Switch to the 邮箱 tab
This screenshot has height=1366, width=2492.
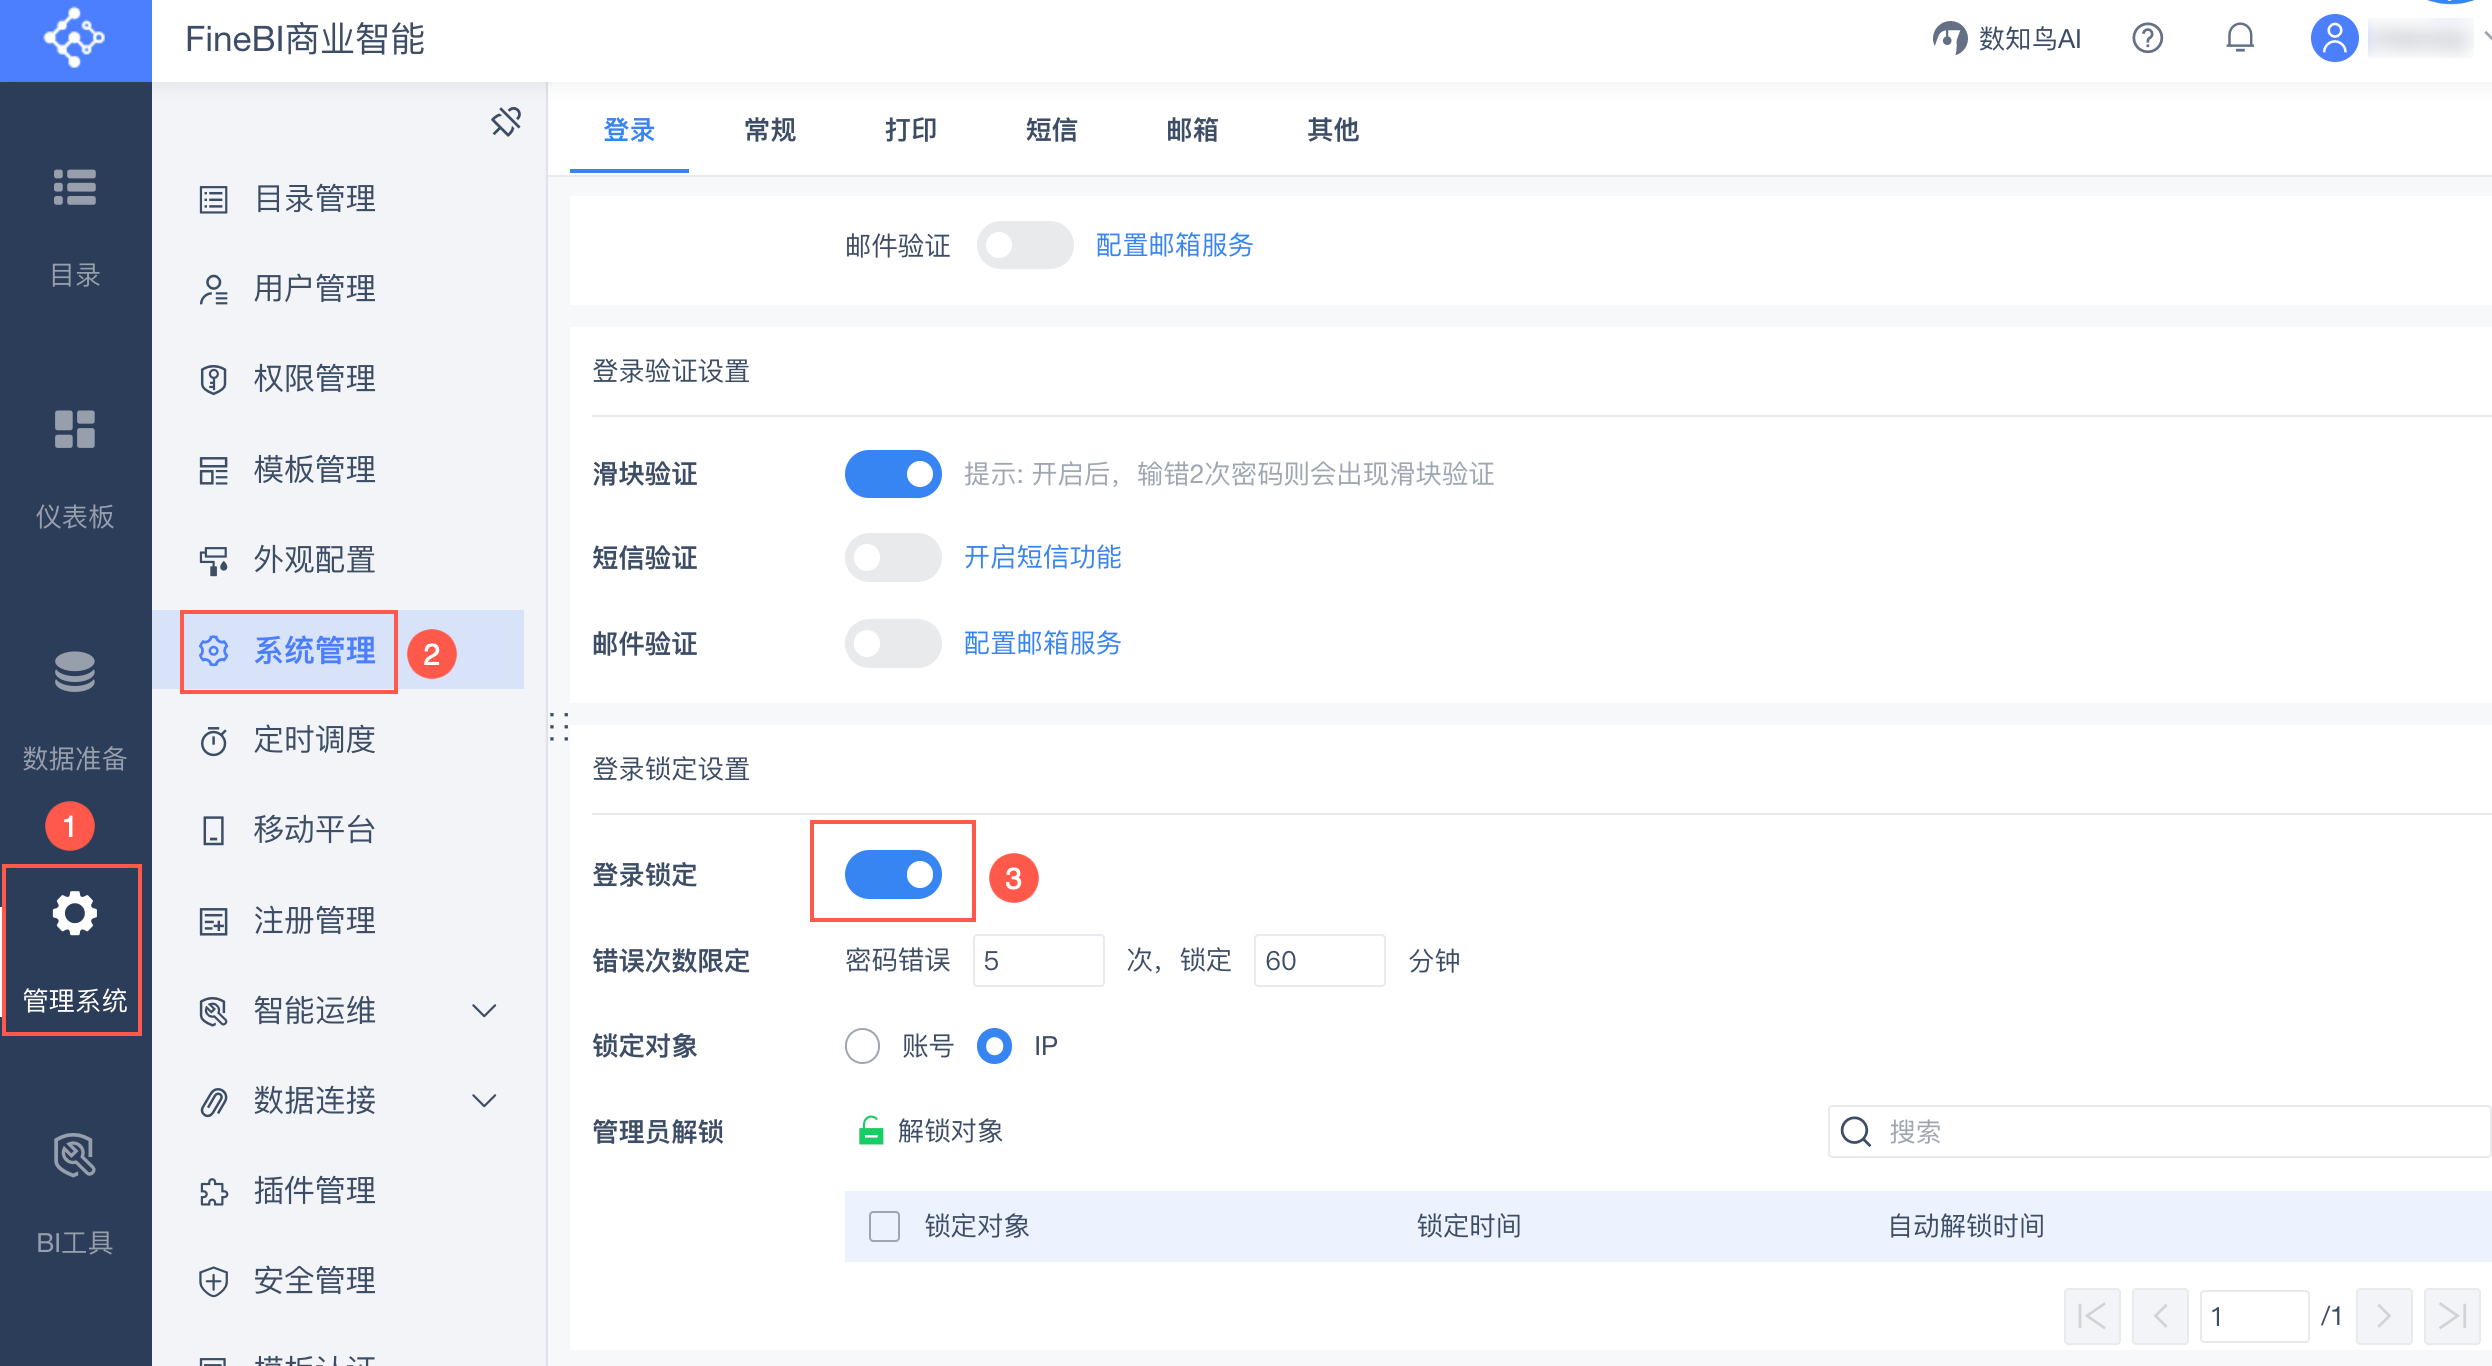pyautogui.click(x=1192, y=130)
